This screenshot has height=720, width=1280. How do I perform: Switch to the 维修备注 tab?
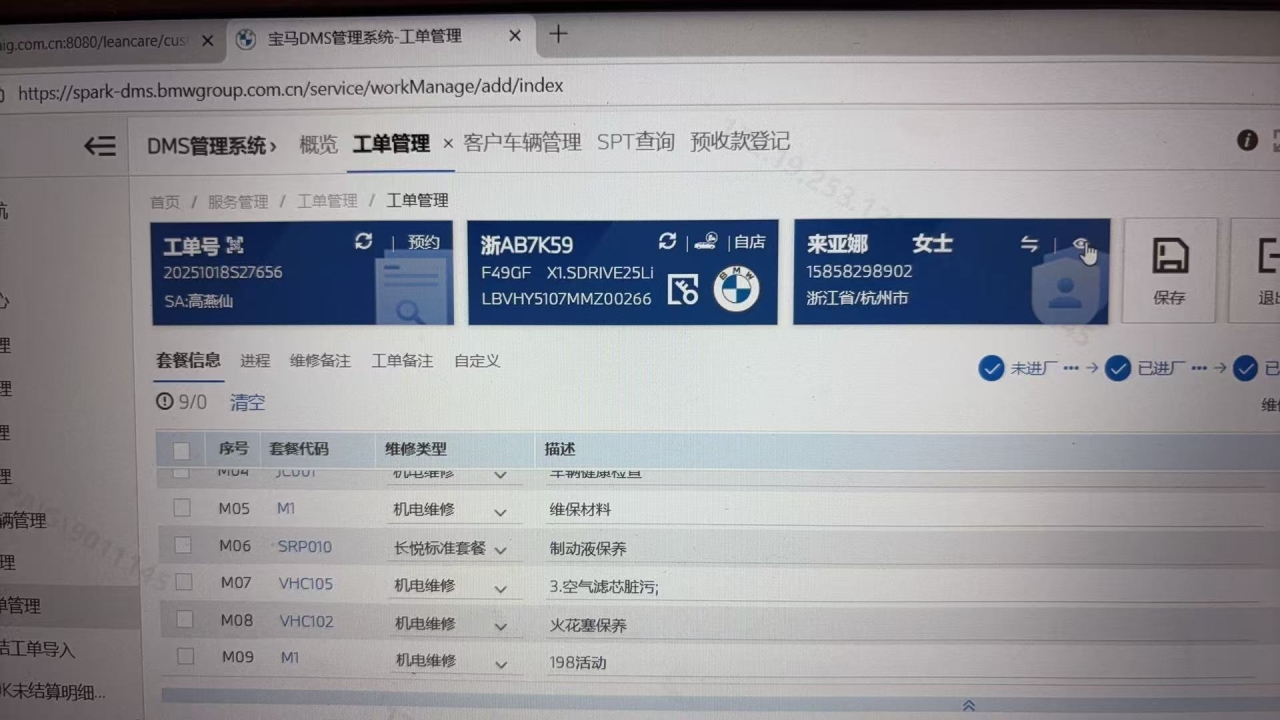pos(320,361)
